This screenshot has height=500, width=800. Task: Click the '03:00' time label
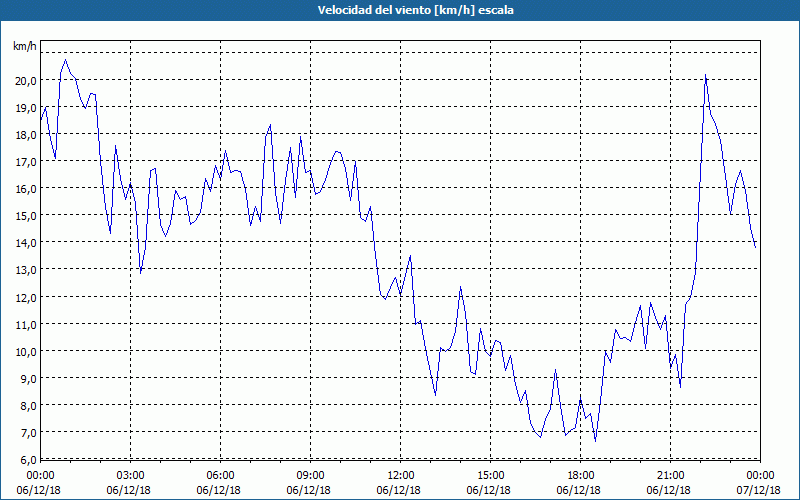point(131,476)
